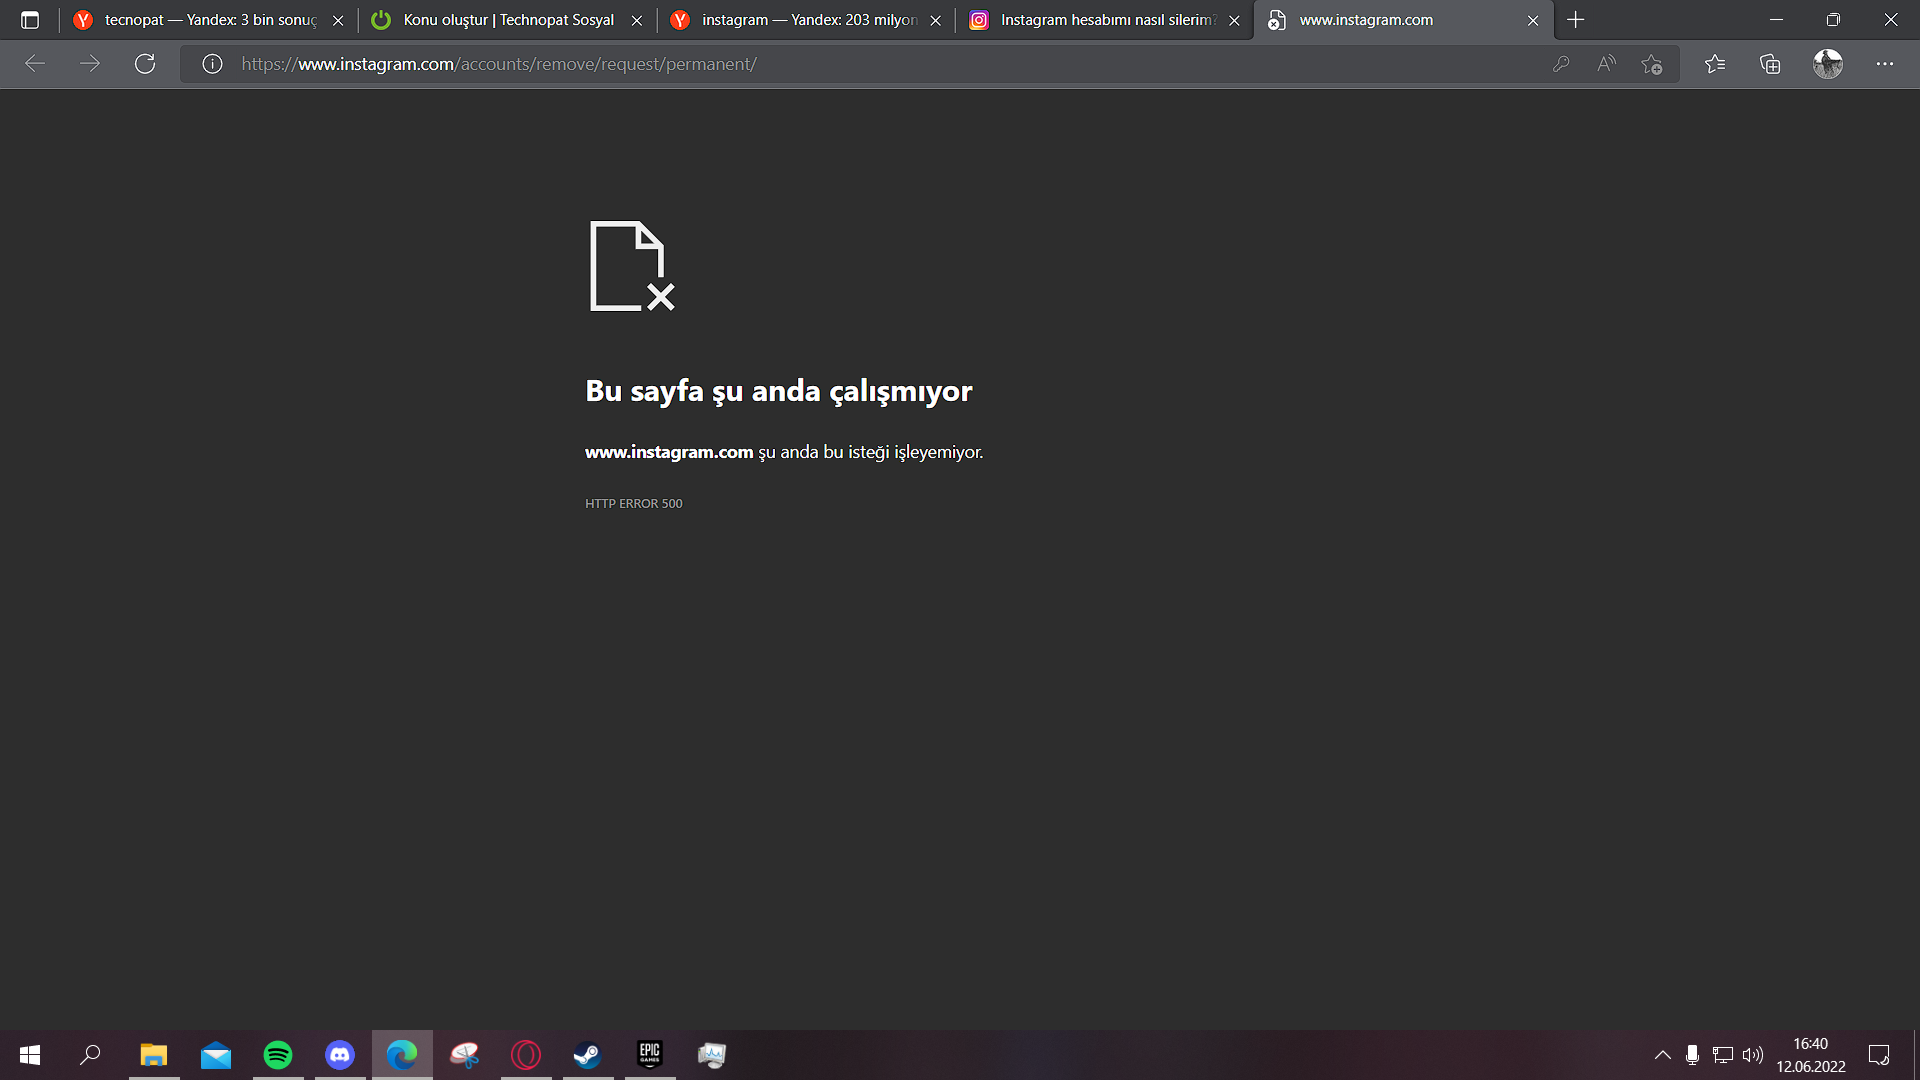Open Steam from the taskbar
1920x1080 pixels.
pyautogui.click(x=587, y=1055)
